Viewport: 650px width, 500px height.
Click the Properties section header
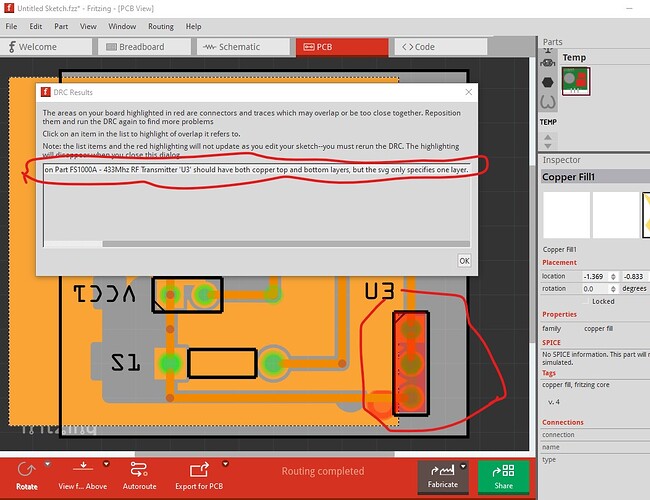pyautogui.click(x=559, y=314)
